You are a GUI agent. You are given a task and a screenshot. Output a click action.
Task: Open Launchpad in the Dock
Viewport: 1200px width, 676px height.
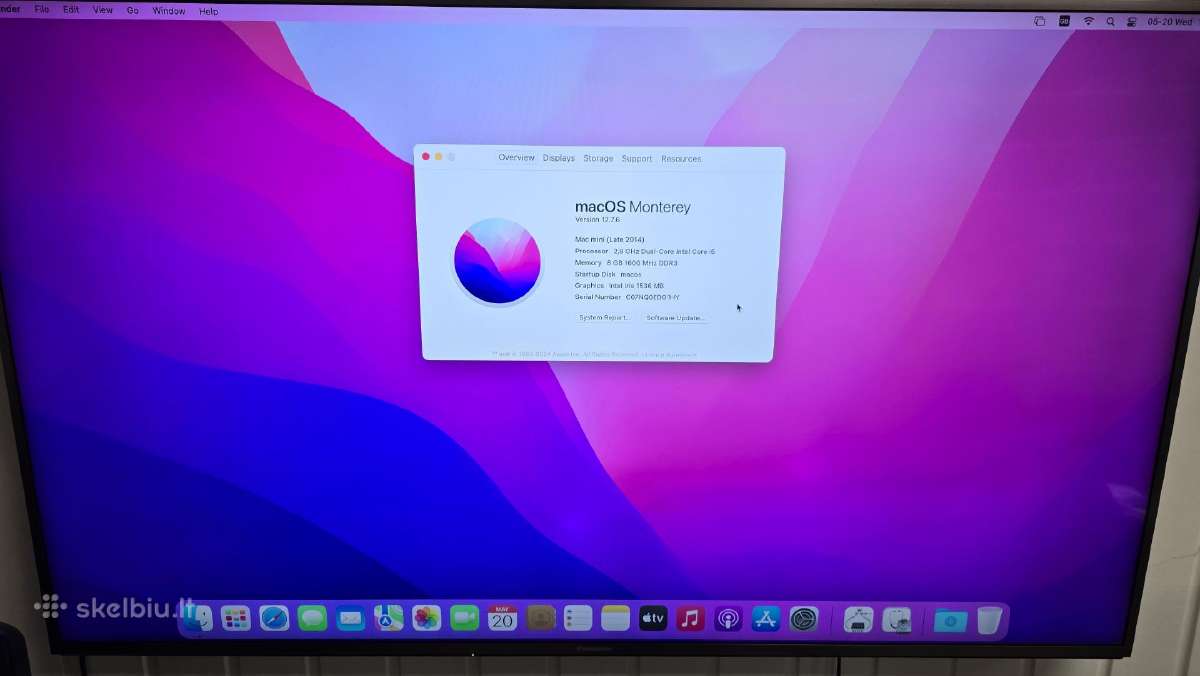[x=236, y=618]
